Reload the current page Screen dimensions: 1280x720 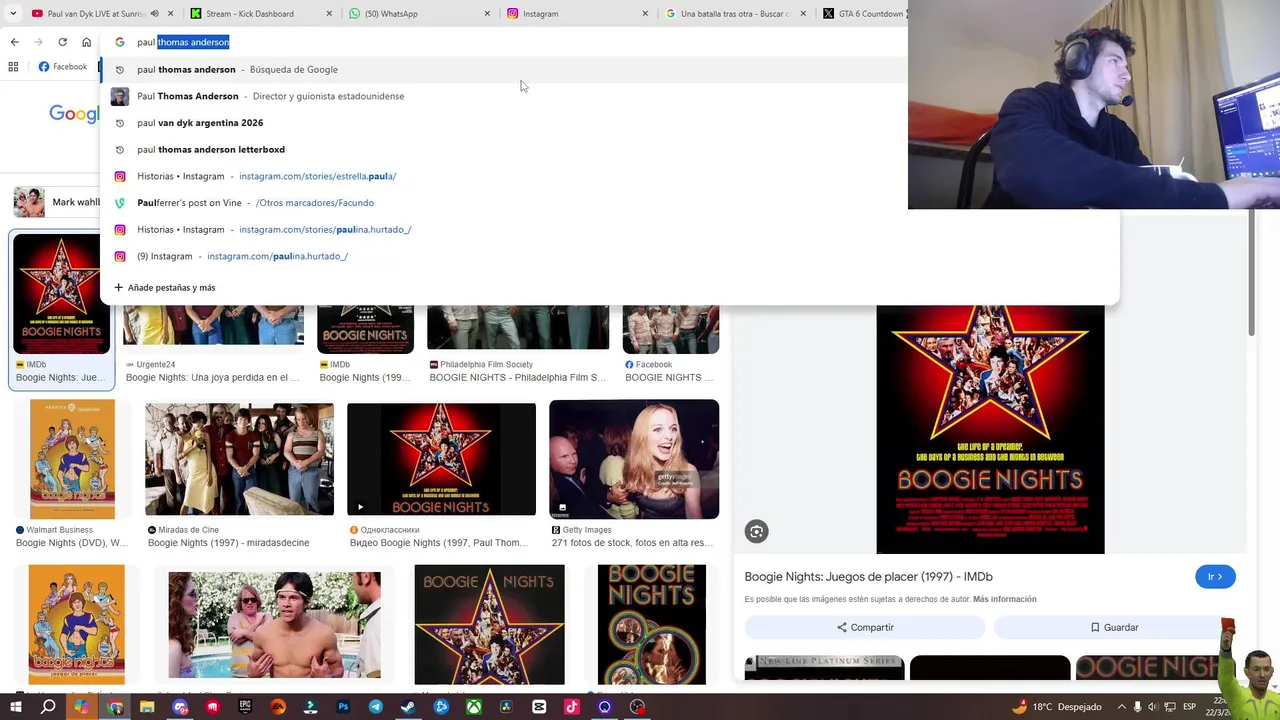[62, 42]
